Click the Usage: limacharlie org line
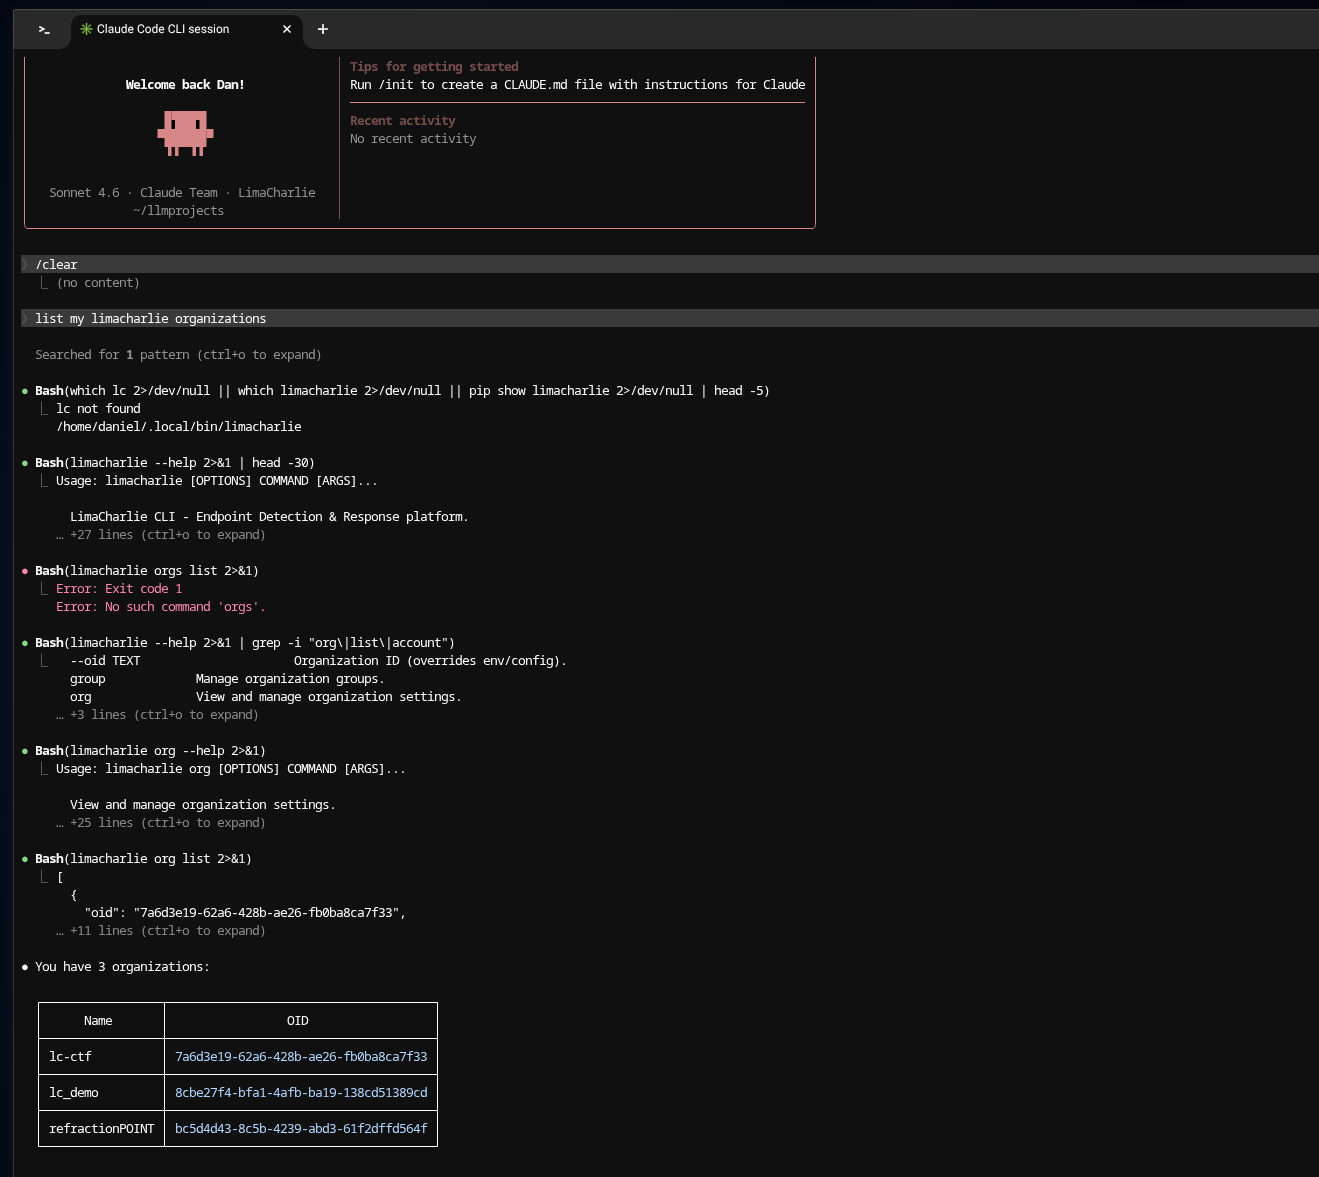Viewport: 1319px width, 1177px height. pos(231,769)
